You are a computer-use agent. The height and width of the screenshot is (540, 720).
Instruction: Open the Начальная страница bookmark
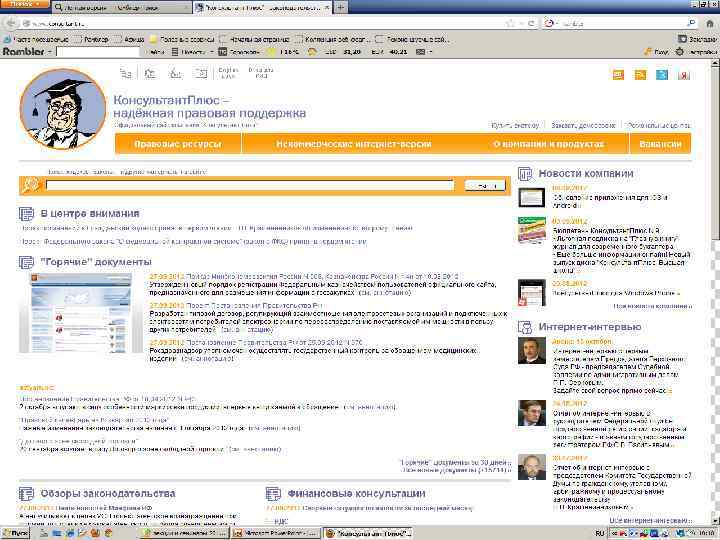click(x=255, y=39)
